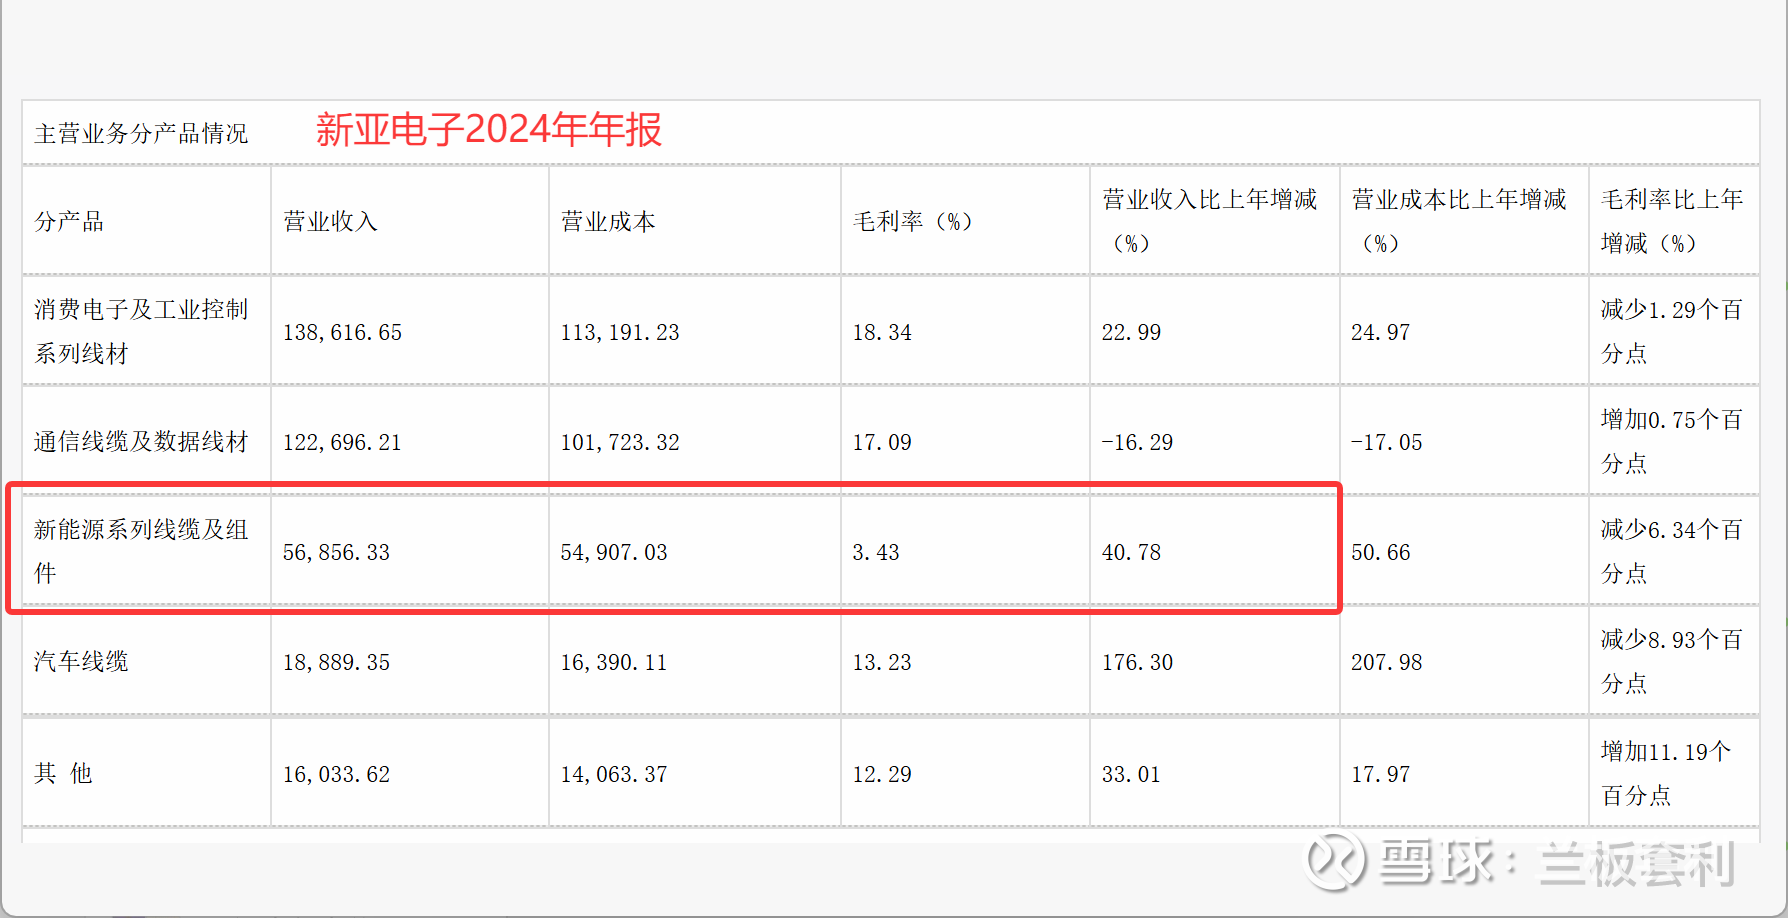Select revenue value 138,616.65
Screen dimensions: 1788x918
tap(342, 332)
